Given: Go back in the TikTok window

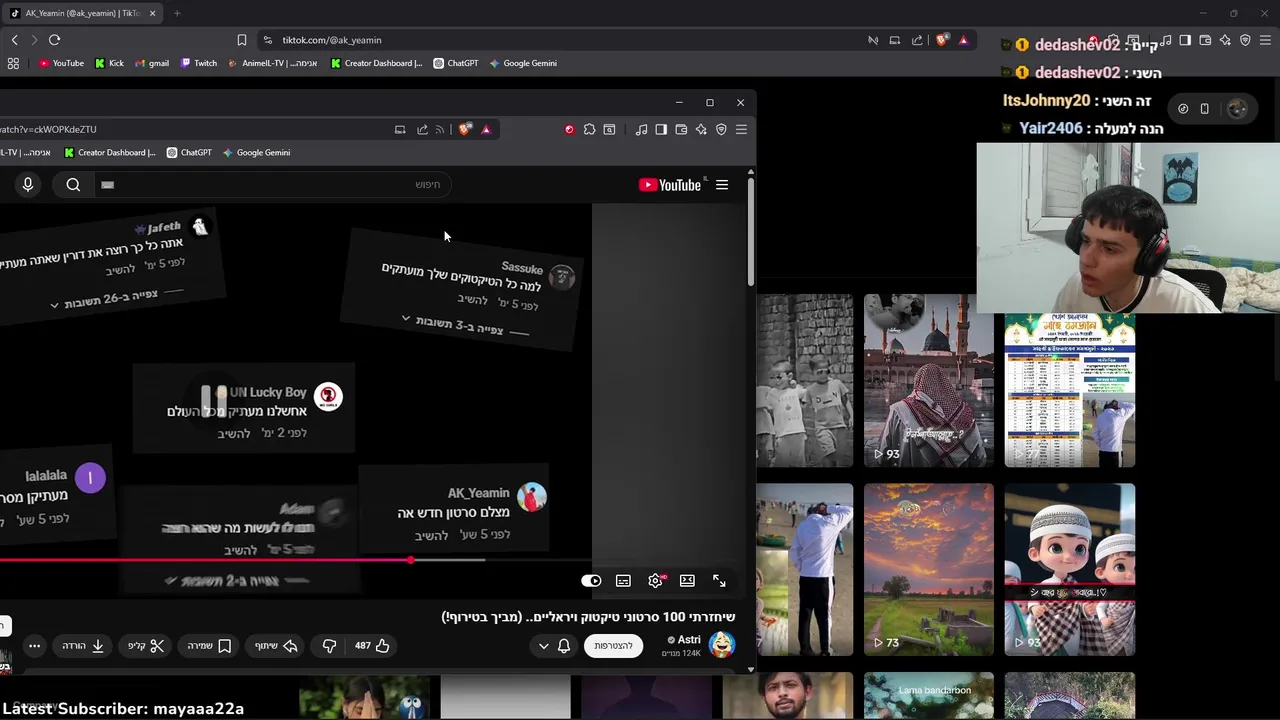Looking at the screenshot, I should pos(14,40).
